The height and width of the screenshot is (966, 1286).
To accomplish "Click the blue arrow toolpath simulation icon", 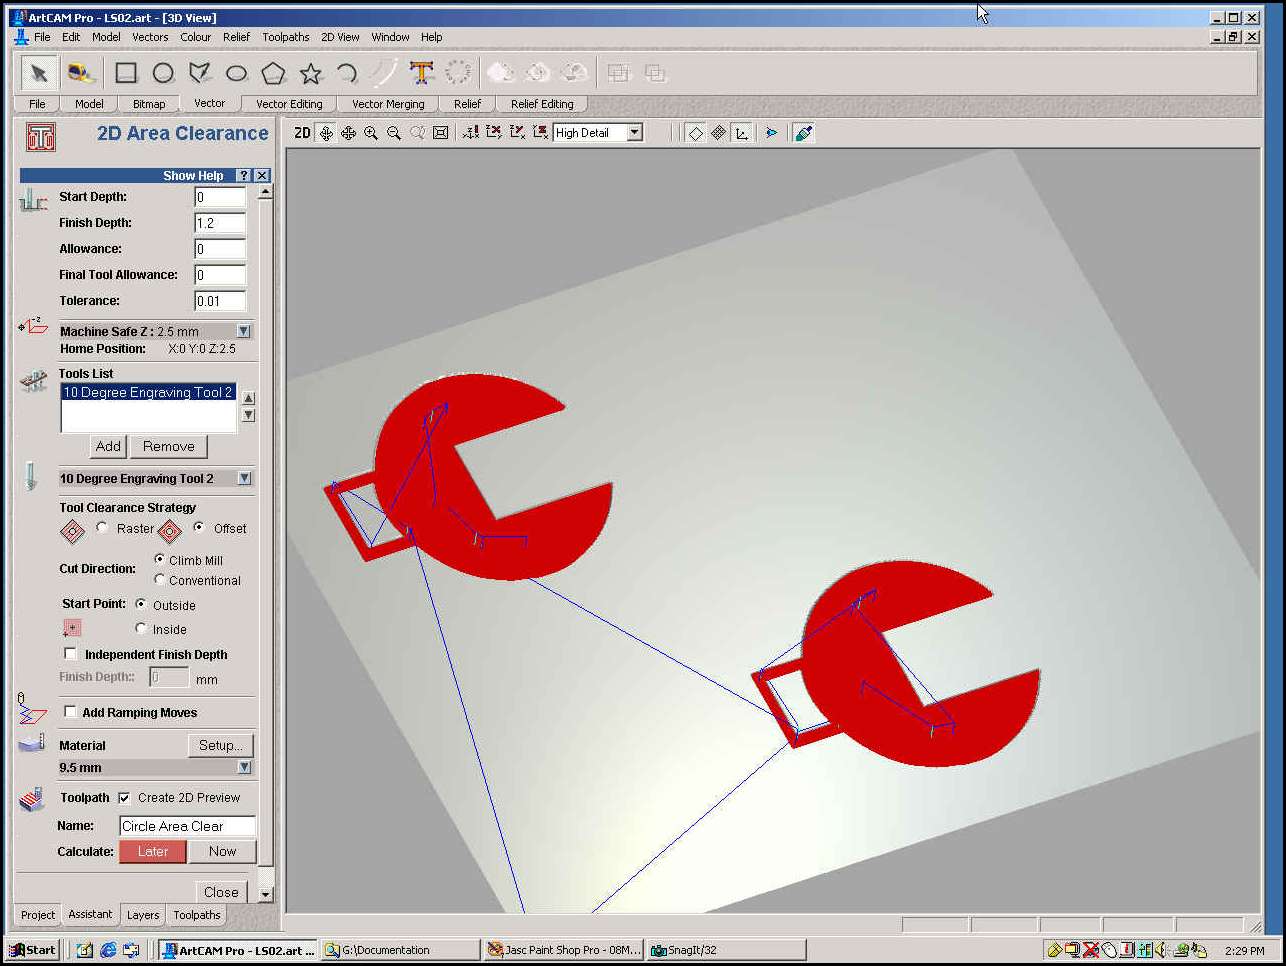I will [x=772, y=133].
